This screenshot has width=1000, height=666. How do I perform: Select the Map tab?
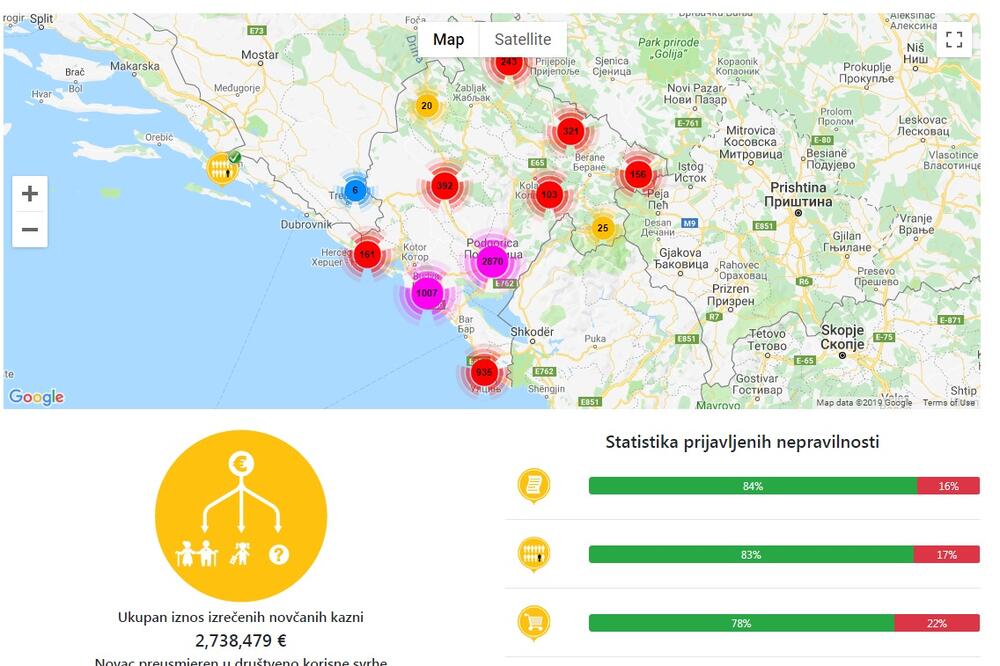click(448, 39)
